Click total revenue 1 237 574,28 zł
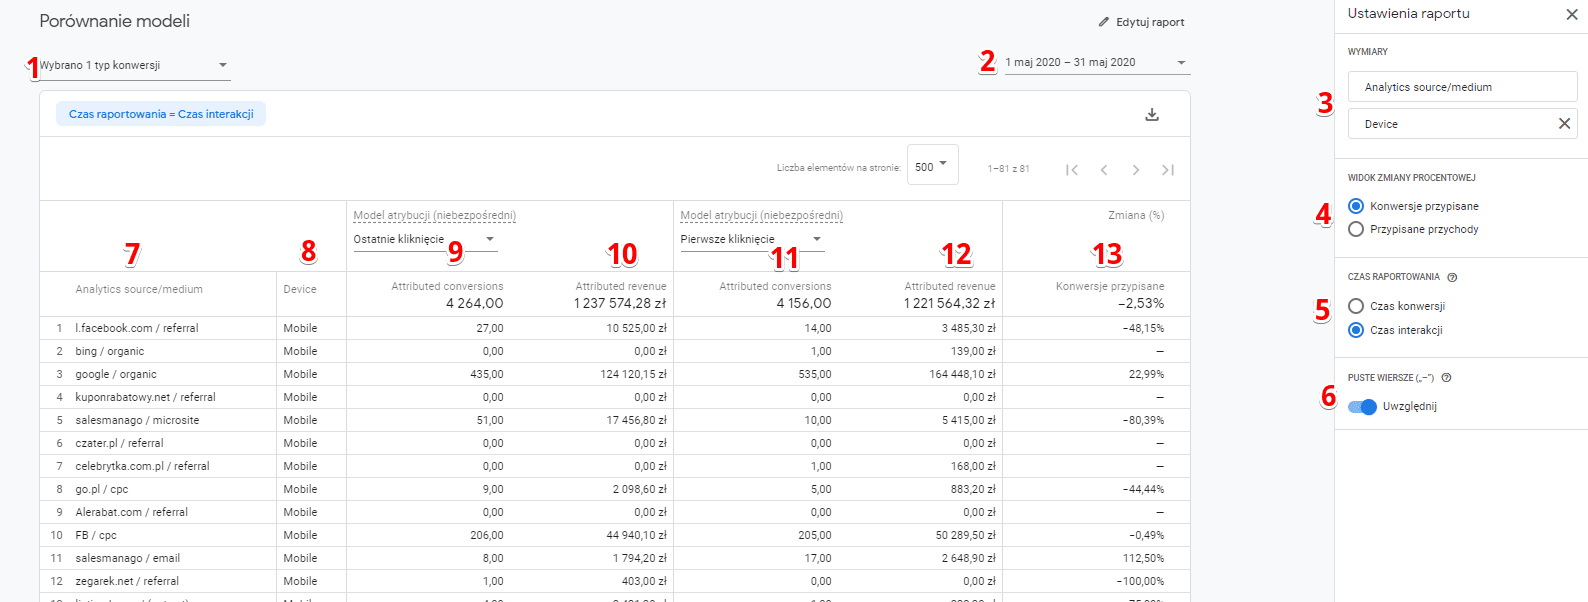The image size is (1588, 602). [620, 303]
